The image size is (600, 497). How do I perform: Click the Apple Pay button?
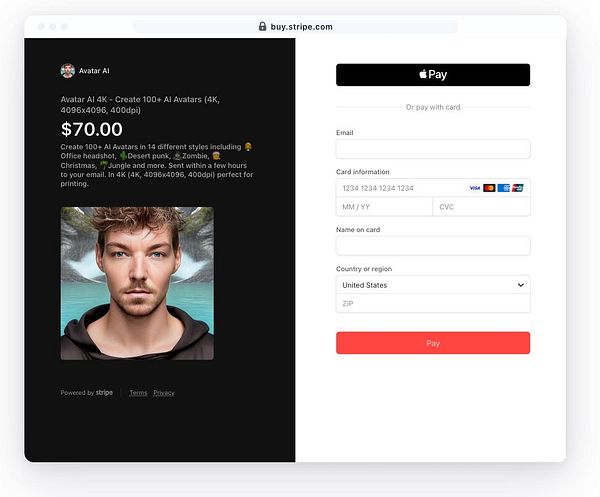coord(433,75)
